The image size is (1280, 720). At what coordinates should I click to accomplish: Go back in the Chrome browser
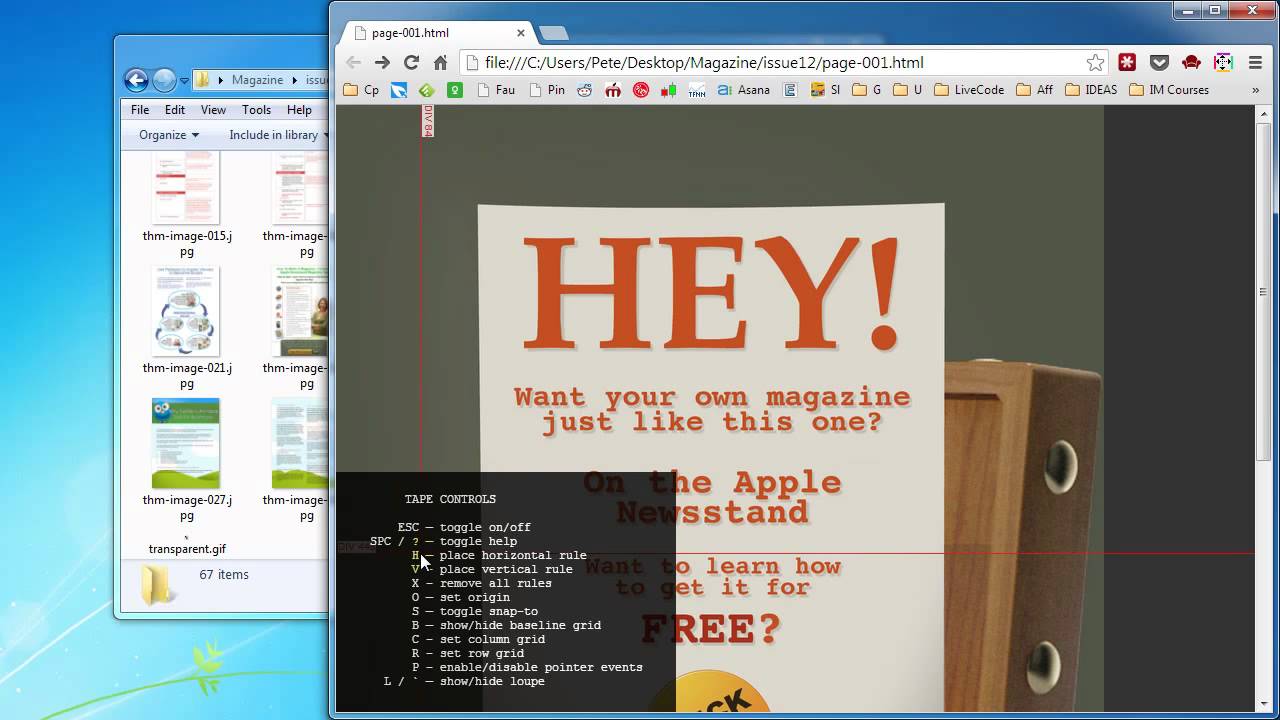[353, 62]
